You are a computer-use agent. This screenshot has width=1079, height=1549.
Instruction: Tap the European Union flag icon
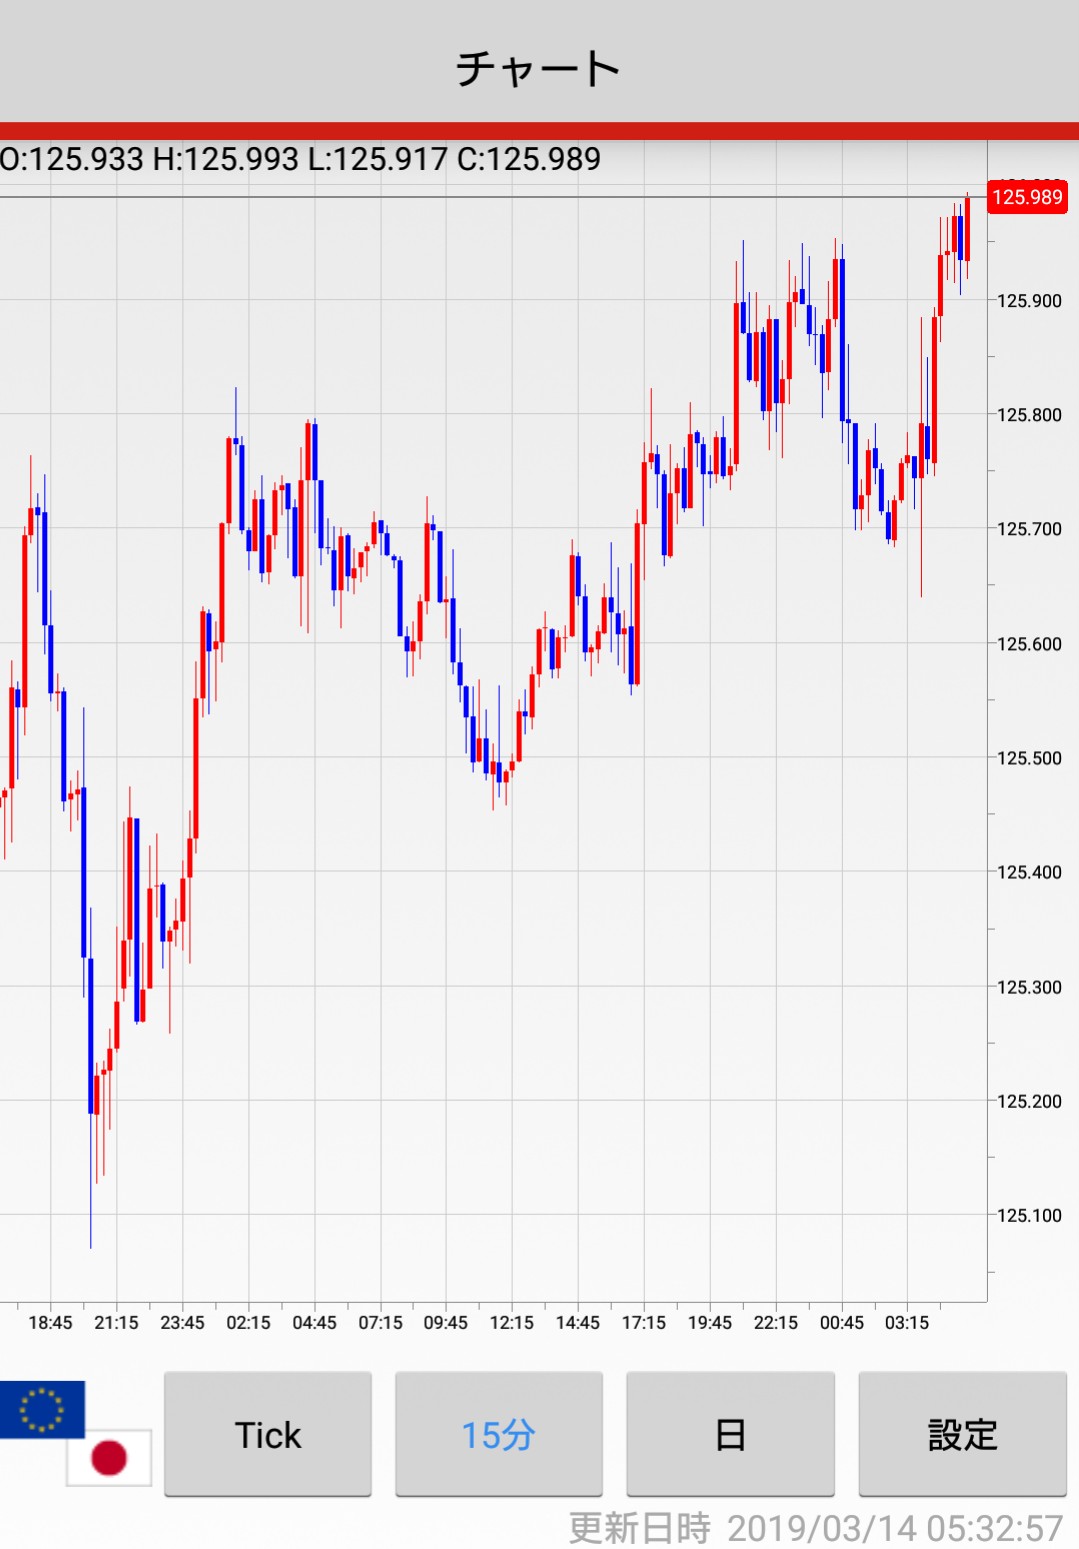(41, 1408)
